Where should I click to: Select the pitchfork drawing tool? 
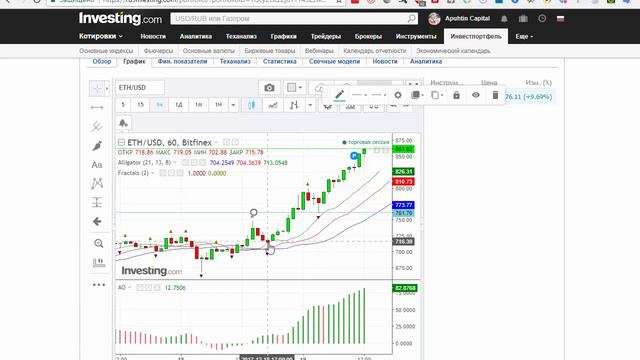97,126
